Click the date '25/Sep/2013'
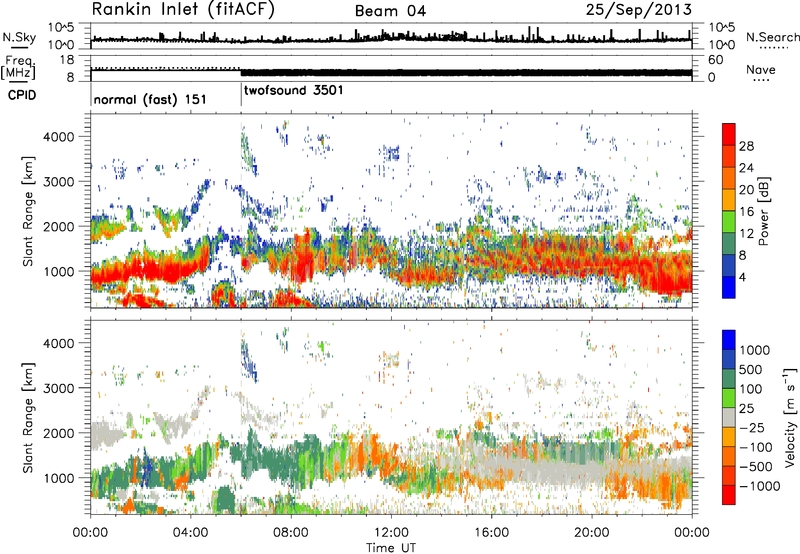The image size is (800, 554). (x=639, y=10)
